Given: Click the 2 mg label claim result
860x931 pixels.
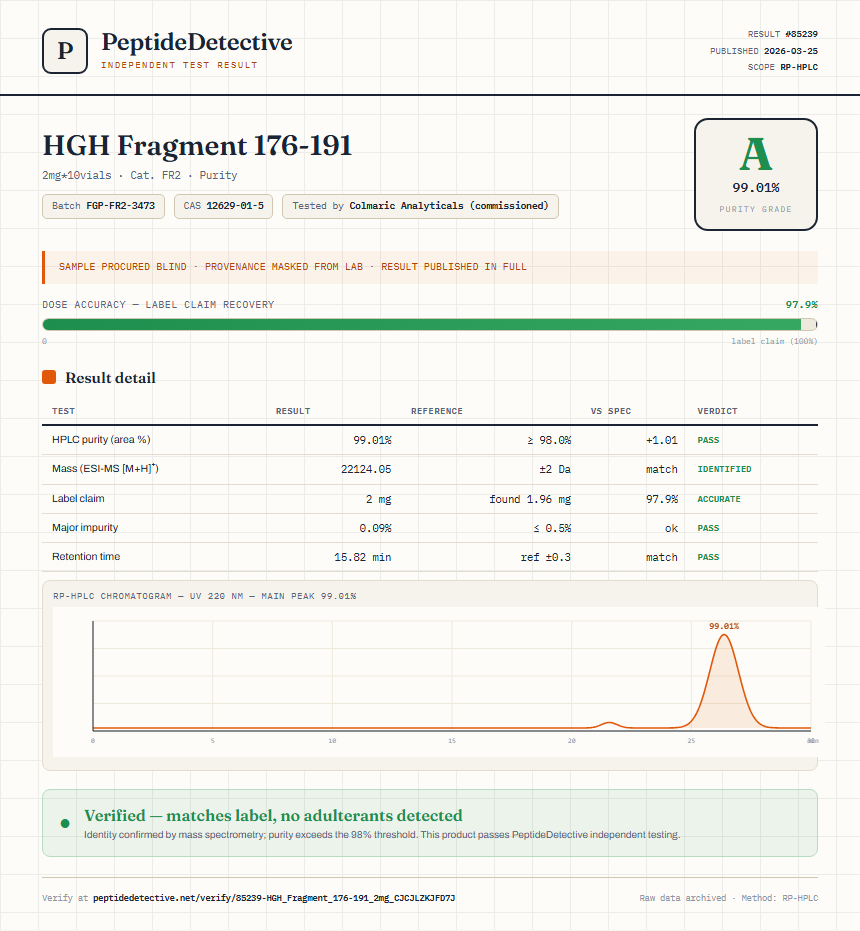Looking at the screenshot, I should point(378,499).
